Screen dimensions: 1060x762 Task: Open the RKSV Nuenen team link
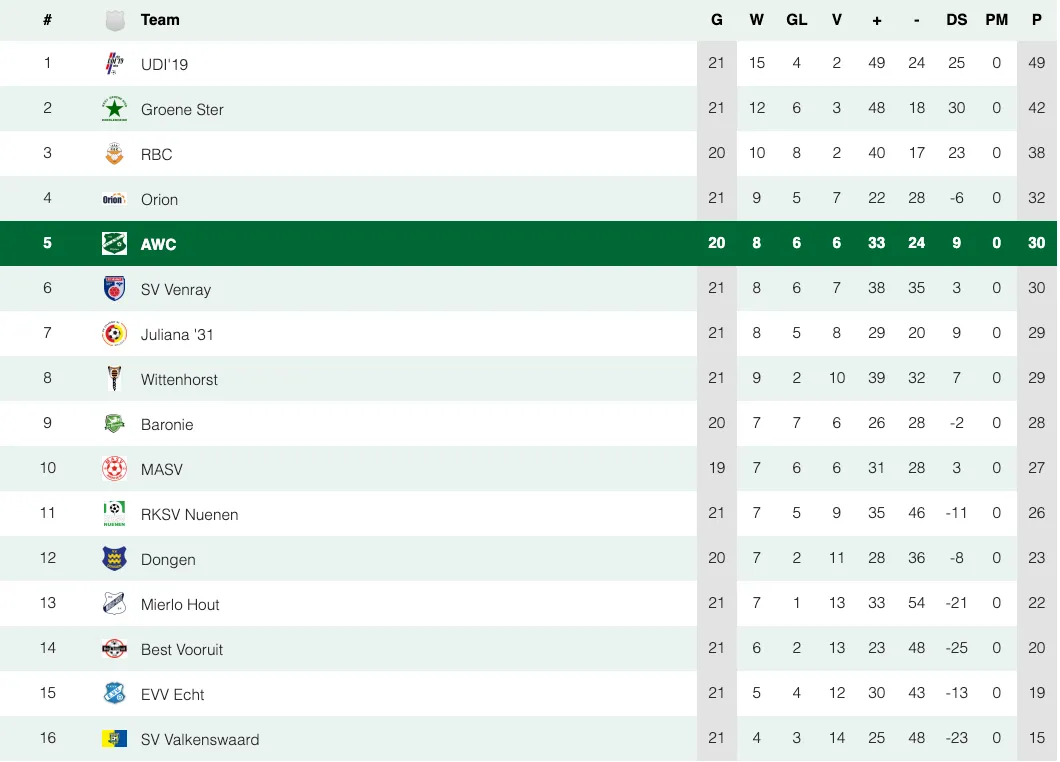tap(189, 515)
